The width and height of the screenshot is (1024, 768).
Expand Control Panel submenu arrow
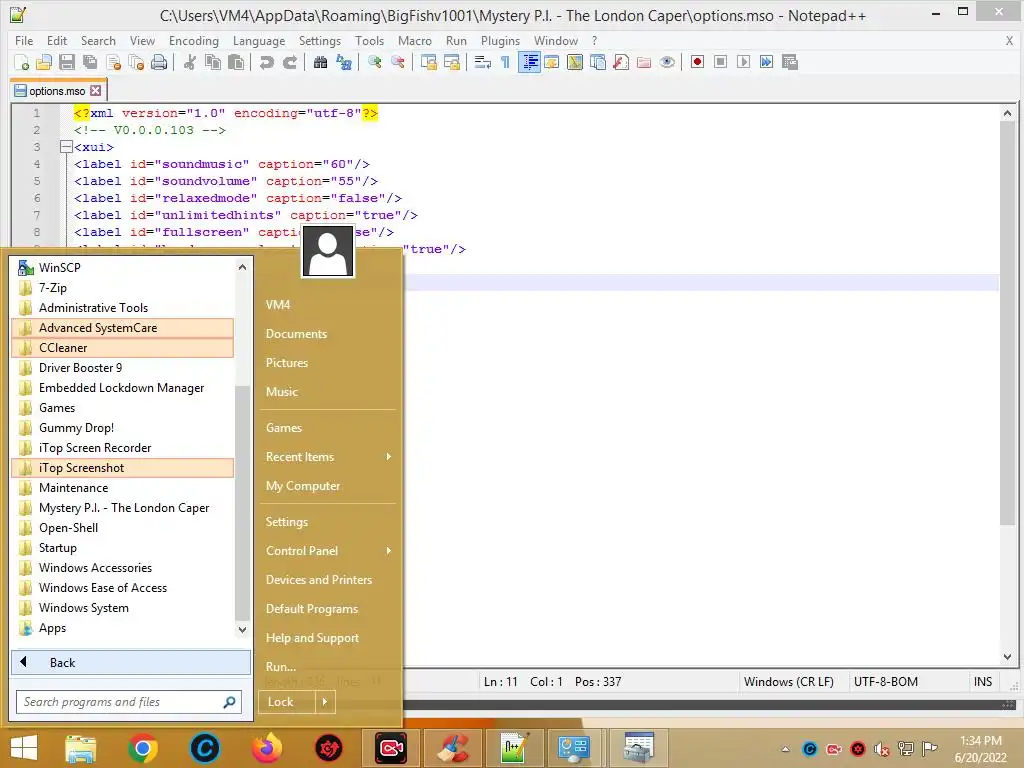coord(389,551)
